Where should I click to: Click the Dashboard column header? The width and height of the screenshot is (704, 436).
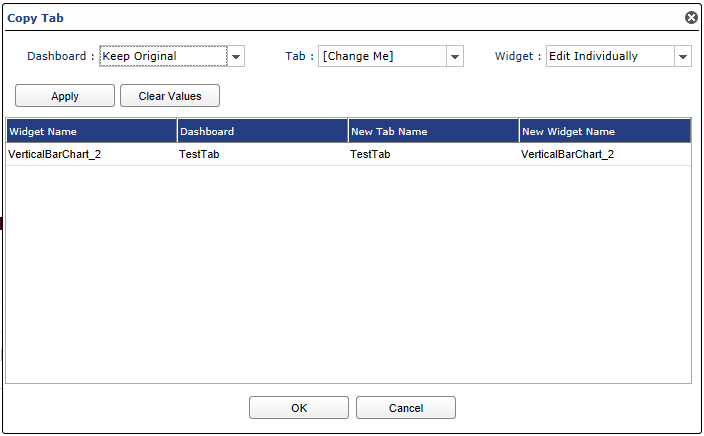263,131
